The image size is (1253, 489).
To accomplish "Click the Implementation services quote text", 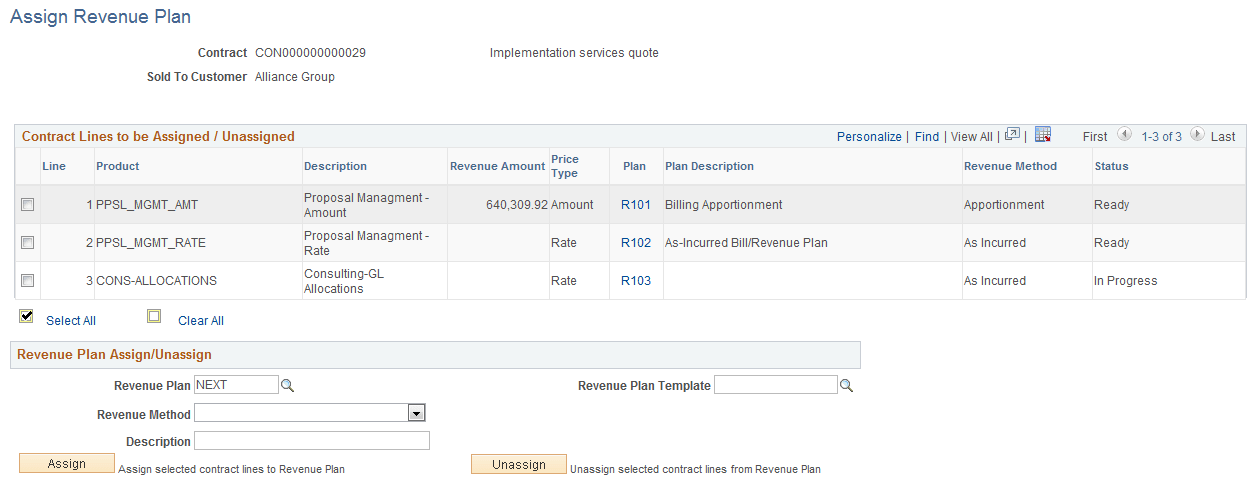I will pos(574,53).
